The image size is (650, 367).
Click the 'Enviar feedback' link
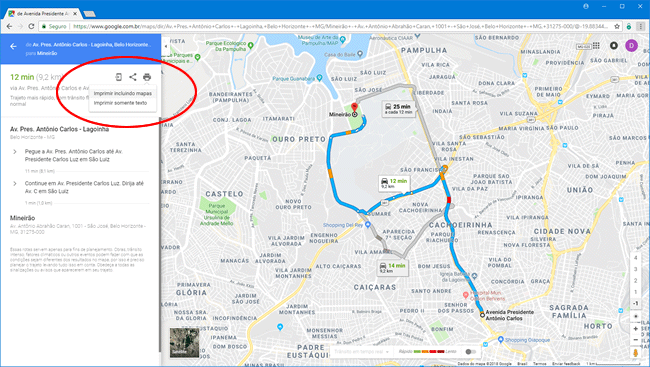click(566, 364)
